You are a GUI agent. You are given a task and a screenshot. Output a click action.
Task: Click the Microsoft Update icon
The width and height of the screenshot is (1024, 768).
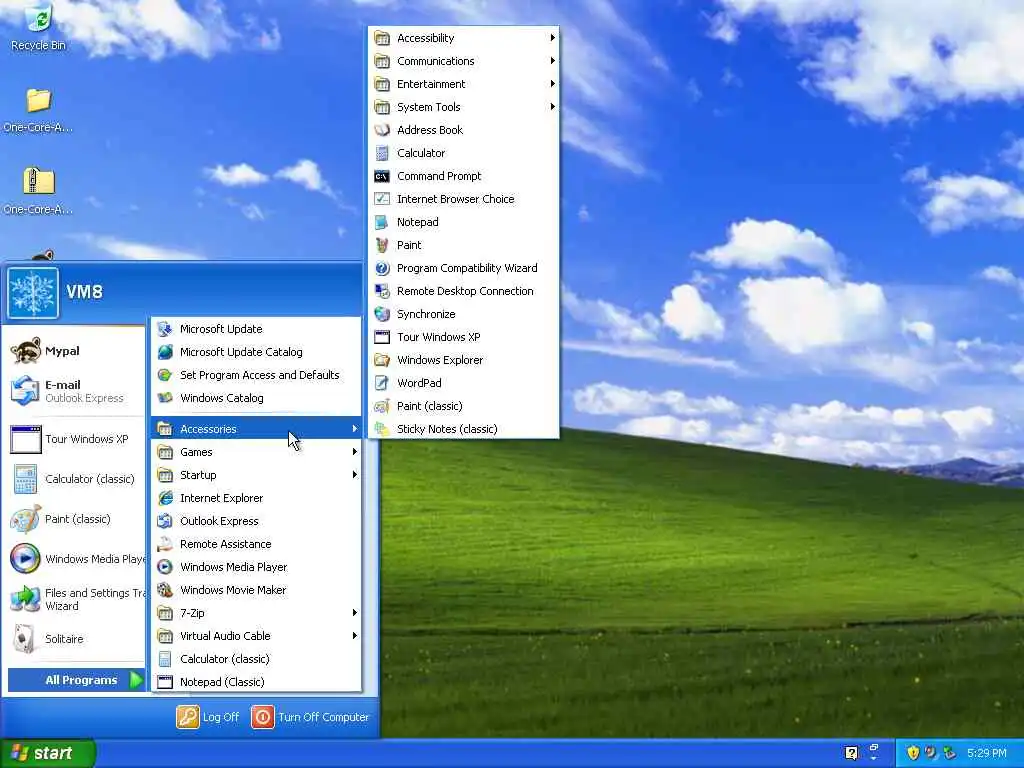click(165, 329)
